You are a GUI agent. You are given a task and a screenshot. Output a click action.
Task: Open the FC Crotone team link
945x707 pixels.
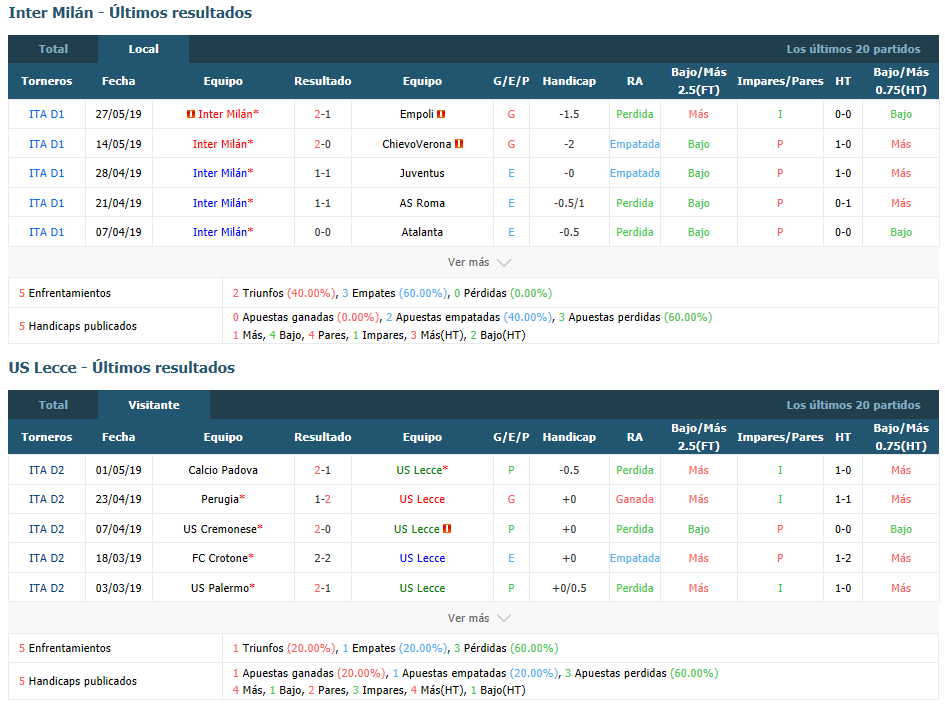(x=220, y=558)
